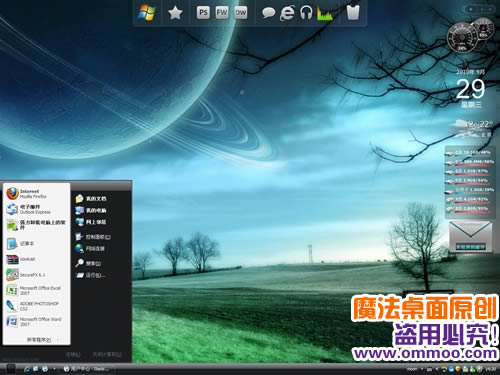
Task: Launch Photoshop from the PS dock icon
Action: pyautogui.click(x=203, y=13)
